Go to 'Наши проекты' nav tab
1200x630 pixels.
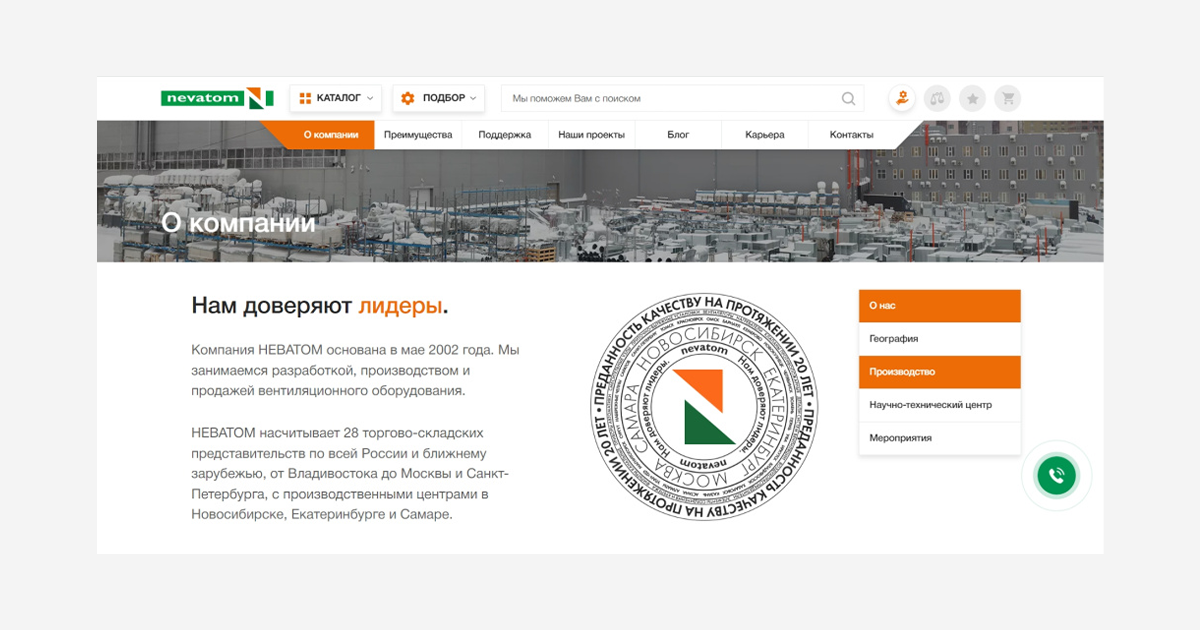coord(591,135)
